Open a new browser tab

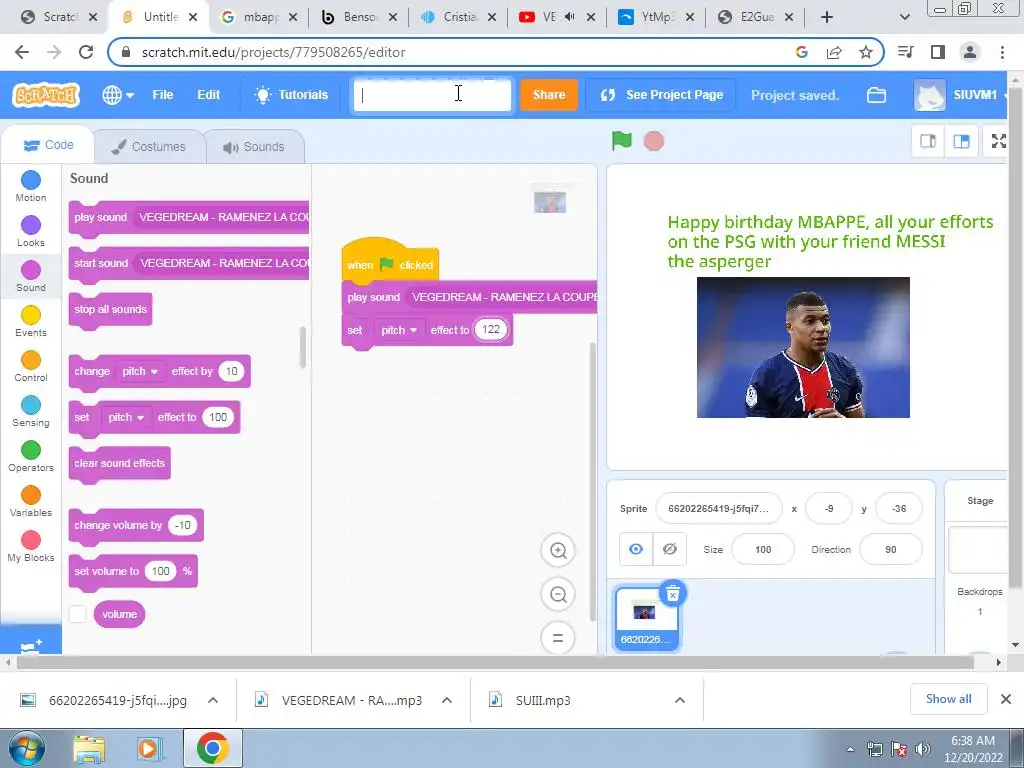(x=826, y=18)
